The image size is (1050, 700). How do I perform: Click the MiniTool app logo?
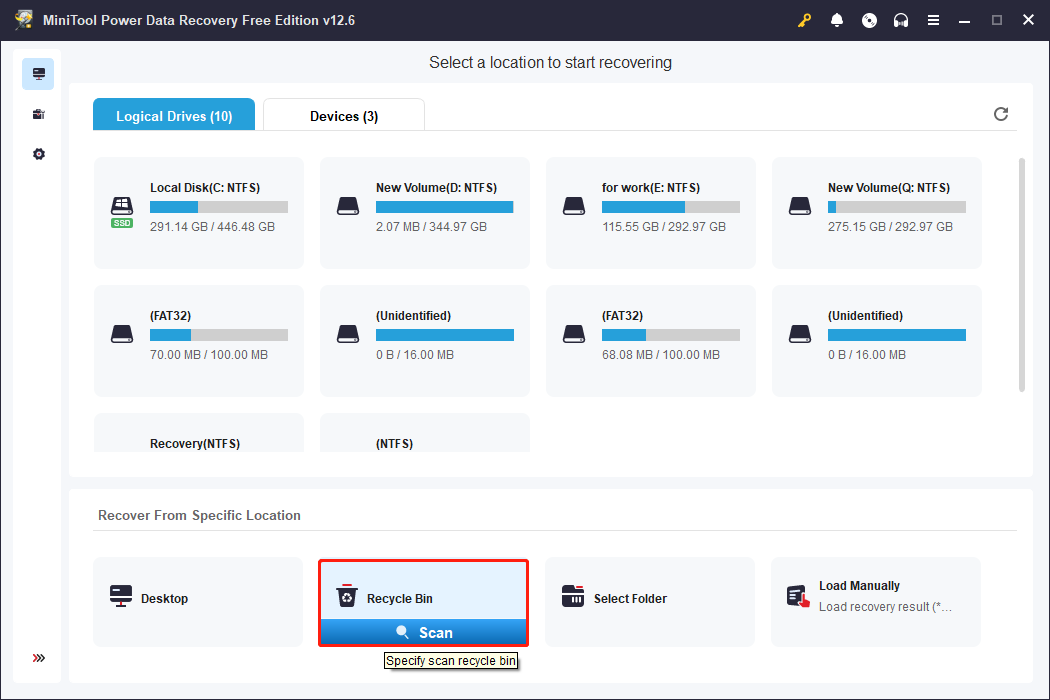click(24, 20)
